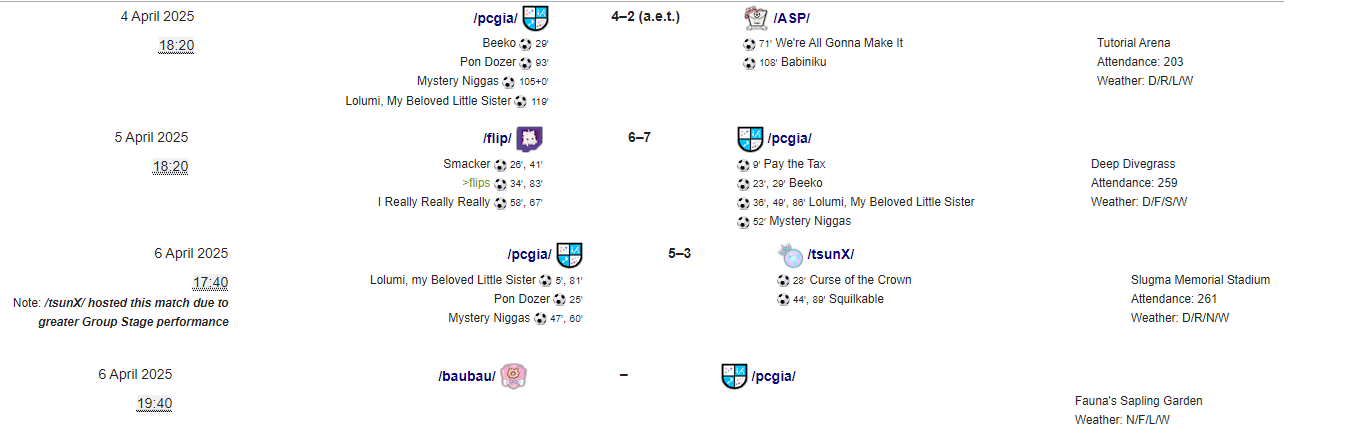The image size is (1351, 438).
Task: Open the /tsunX/ team page link
Action: 831,254
